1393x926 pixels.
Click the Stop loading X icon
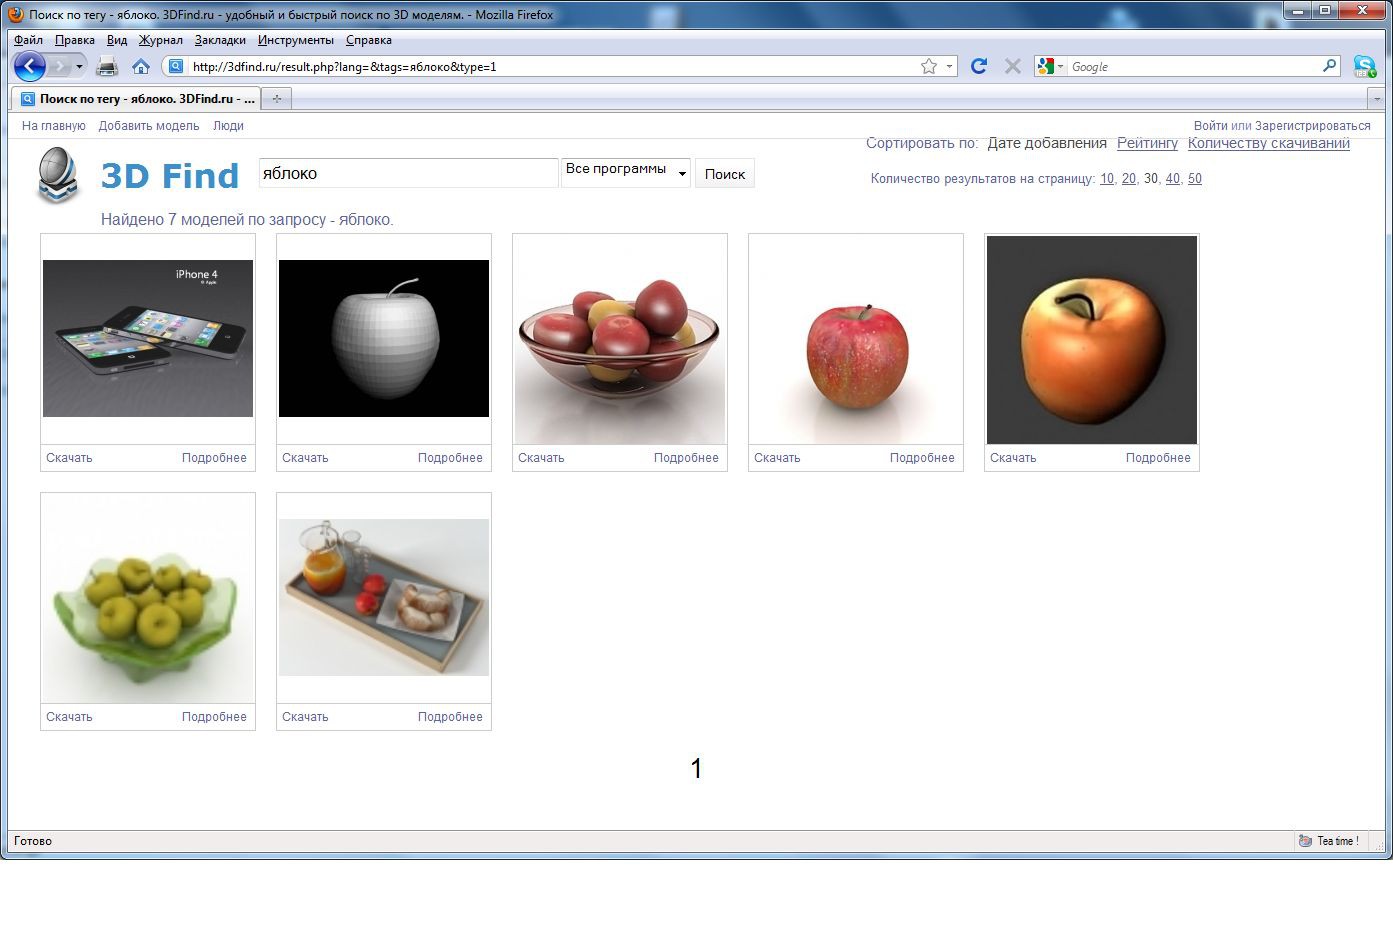click(x=1012, y=67)
